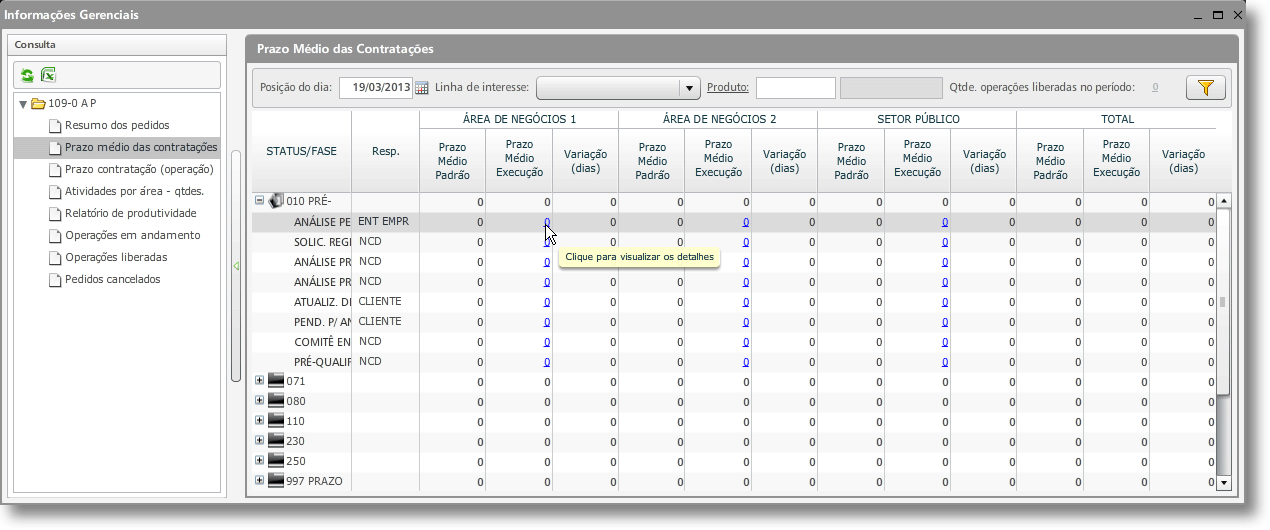Click the closed book icon of row 110
This screenshot has width=1270, height=530.
pyautogui.click(x=276, y=421)
